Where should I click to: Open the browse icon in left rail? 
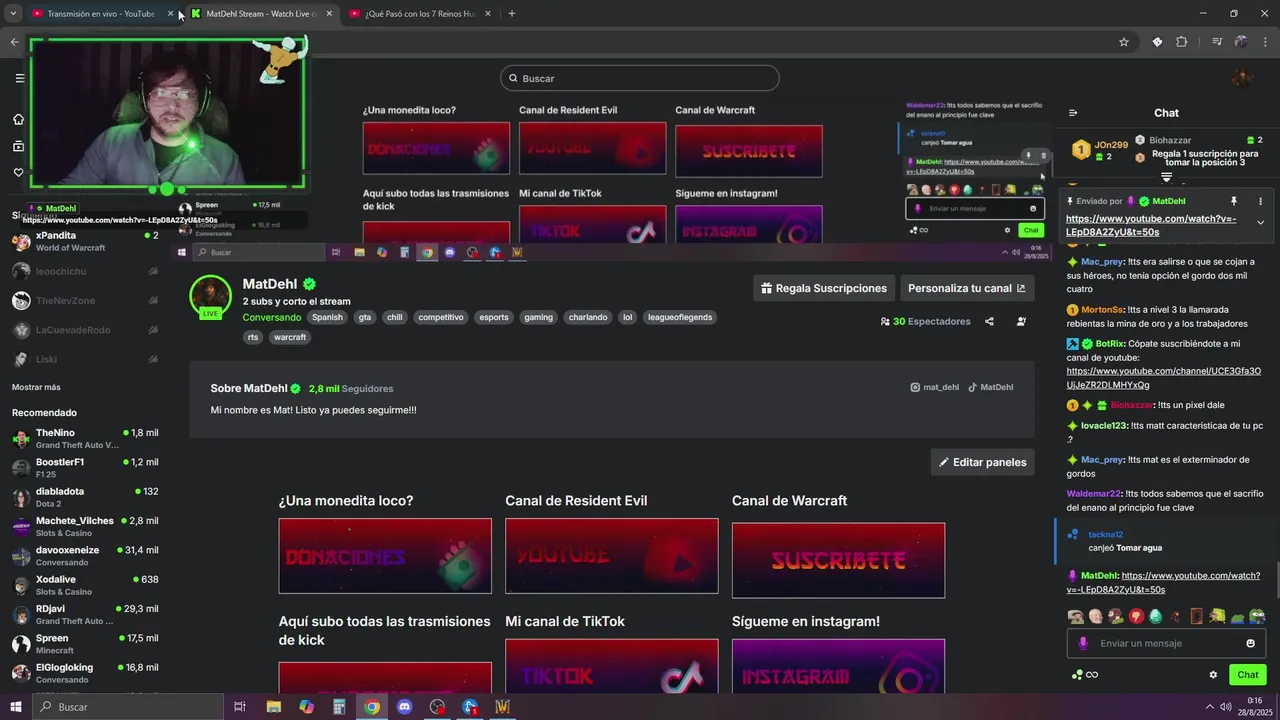point(18,146)
